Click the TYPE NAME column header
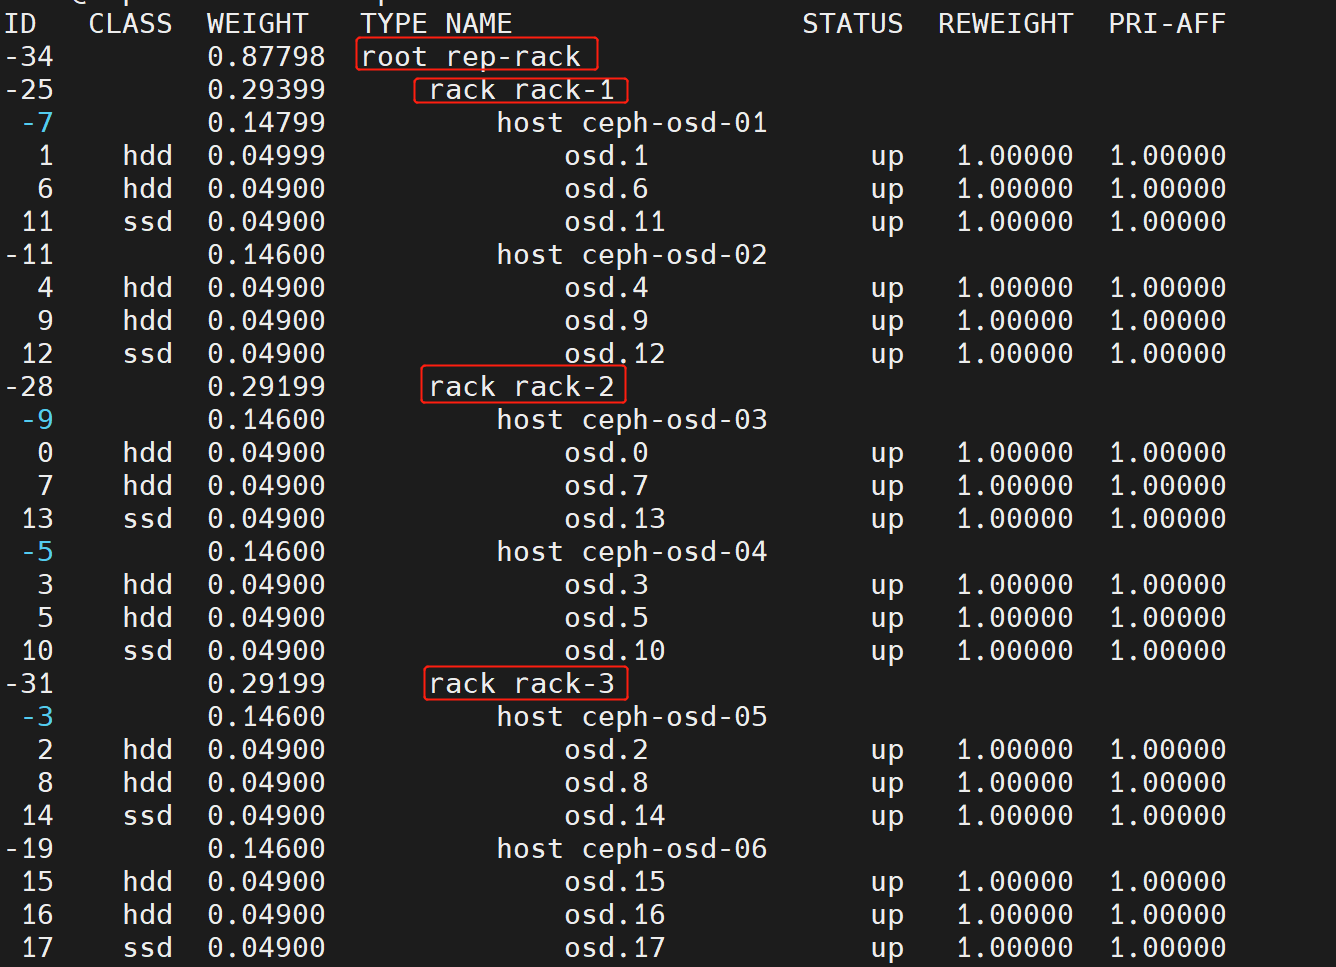 tap(436, 24)
